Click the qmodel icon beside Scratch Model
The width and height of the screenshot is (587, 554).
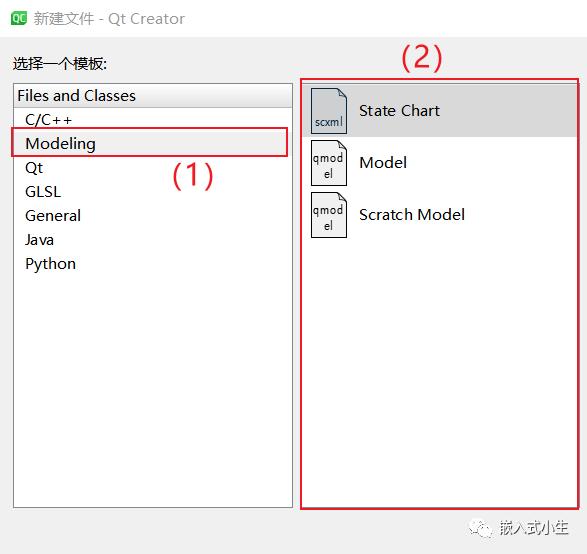point(329,215)
